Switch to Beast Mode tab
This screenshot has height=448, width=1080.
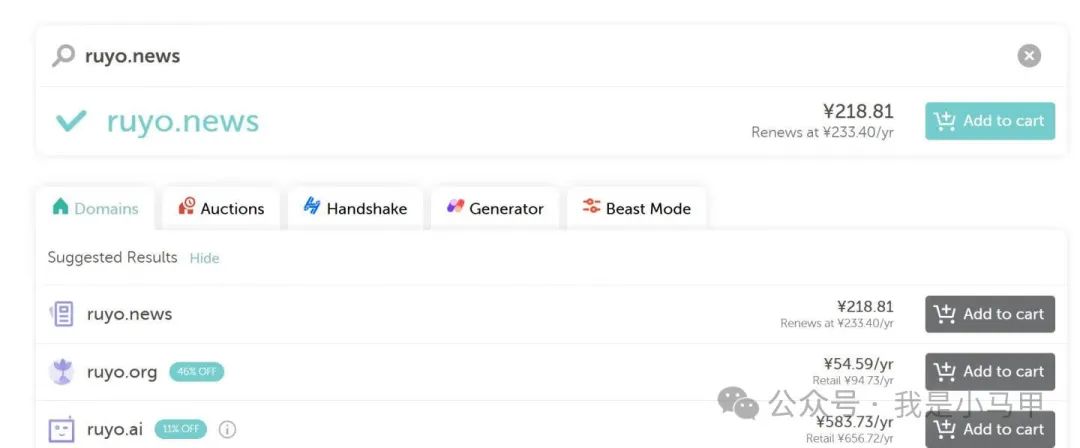point(636,208)
